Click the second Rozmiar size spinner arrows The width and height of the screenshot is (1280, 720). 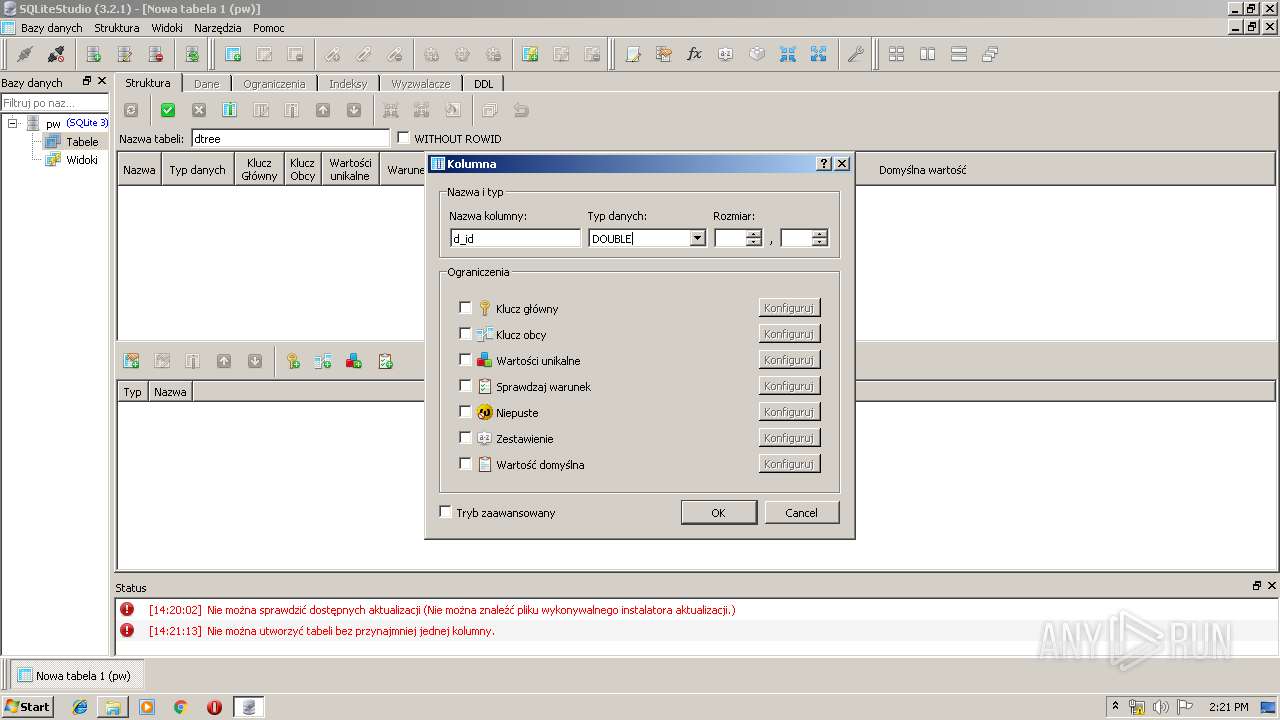click(820, 238)
